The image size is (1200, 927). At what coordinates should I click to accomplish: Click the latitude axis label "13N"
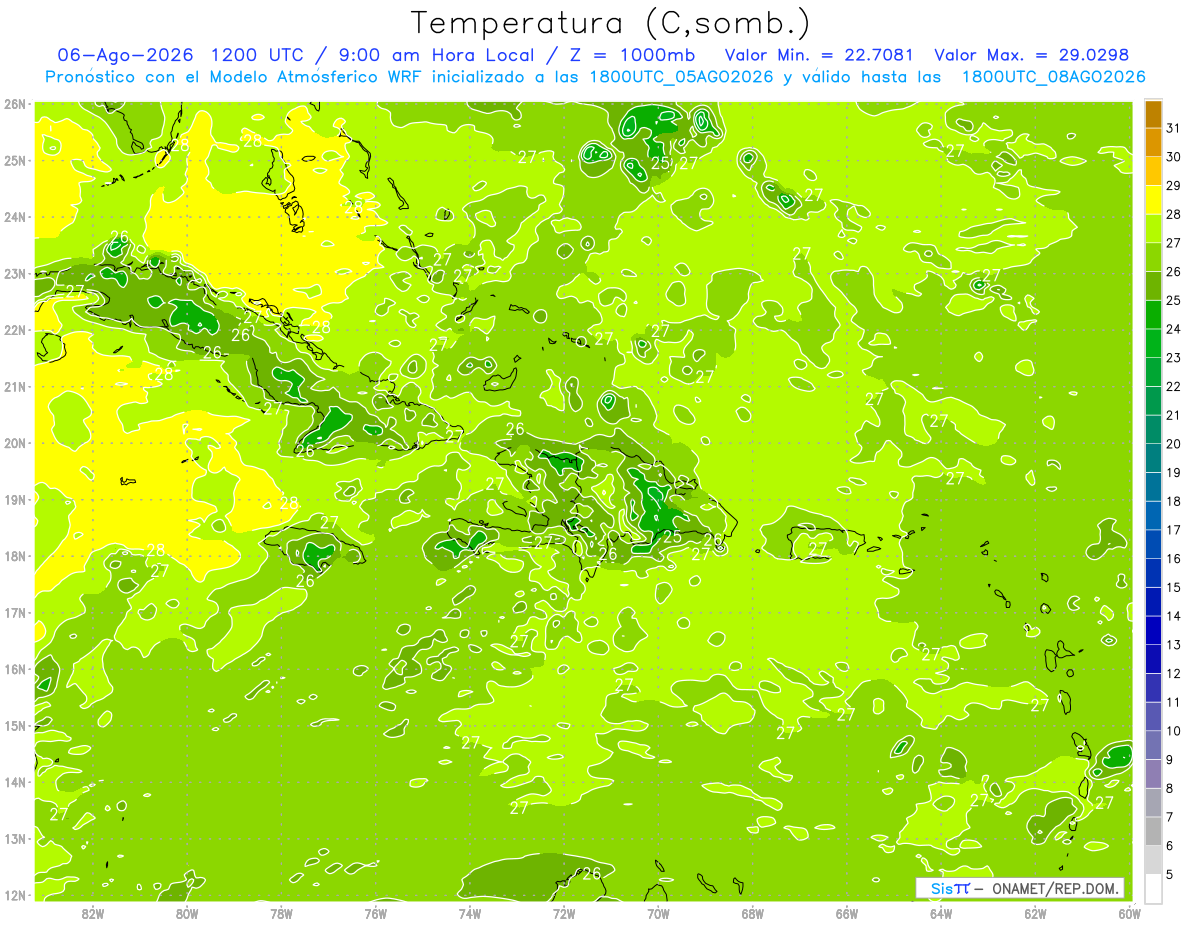(x=14, y=838)
